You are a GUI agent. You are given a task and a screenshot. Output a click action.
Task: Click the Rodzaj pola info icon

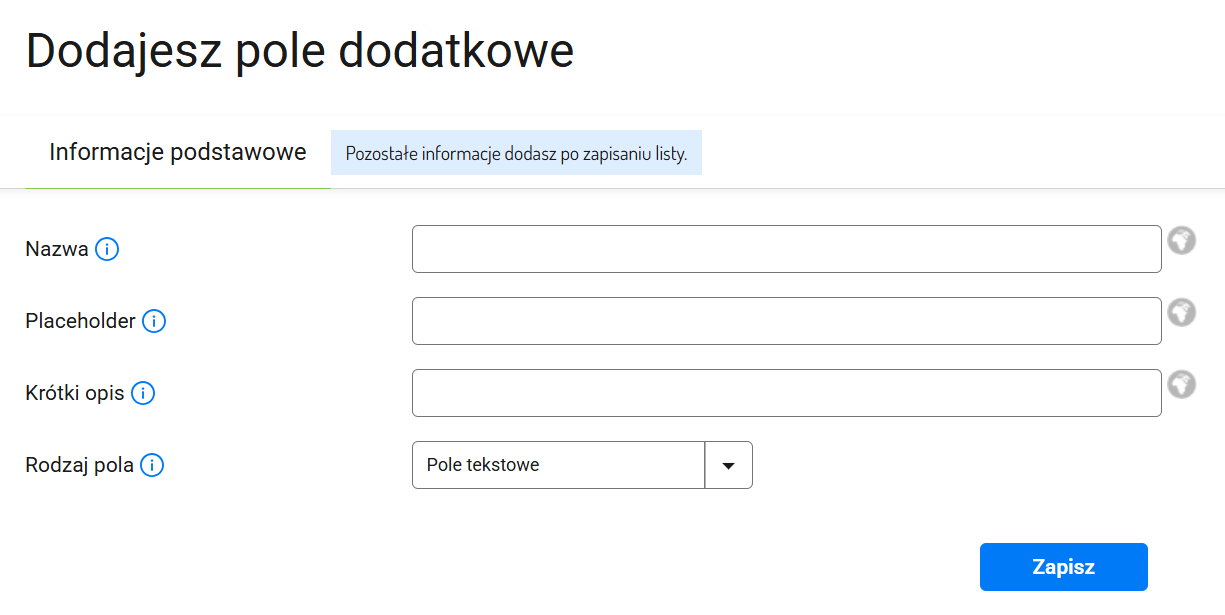click(x=152, y=465)
